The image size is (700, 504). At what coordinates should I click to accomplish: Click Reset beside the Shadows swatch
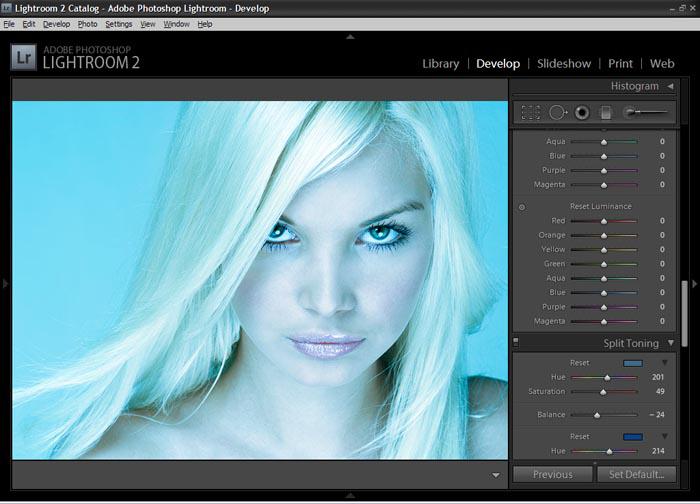click(579, 436)
